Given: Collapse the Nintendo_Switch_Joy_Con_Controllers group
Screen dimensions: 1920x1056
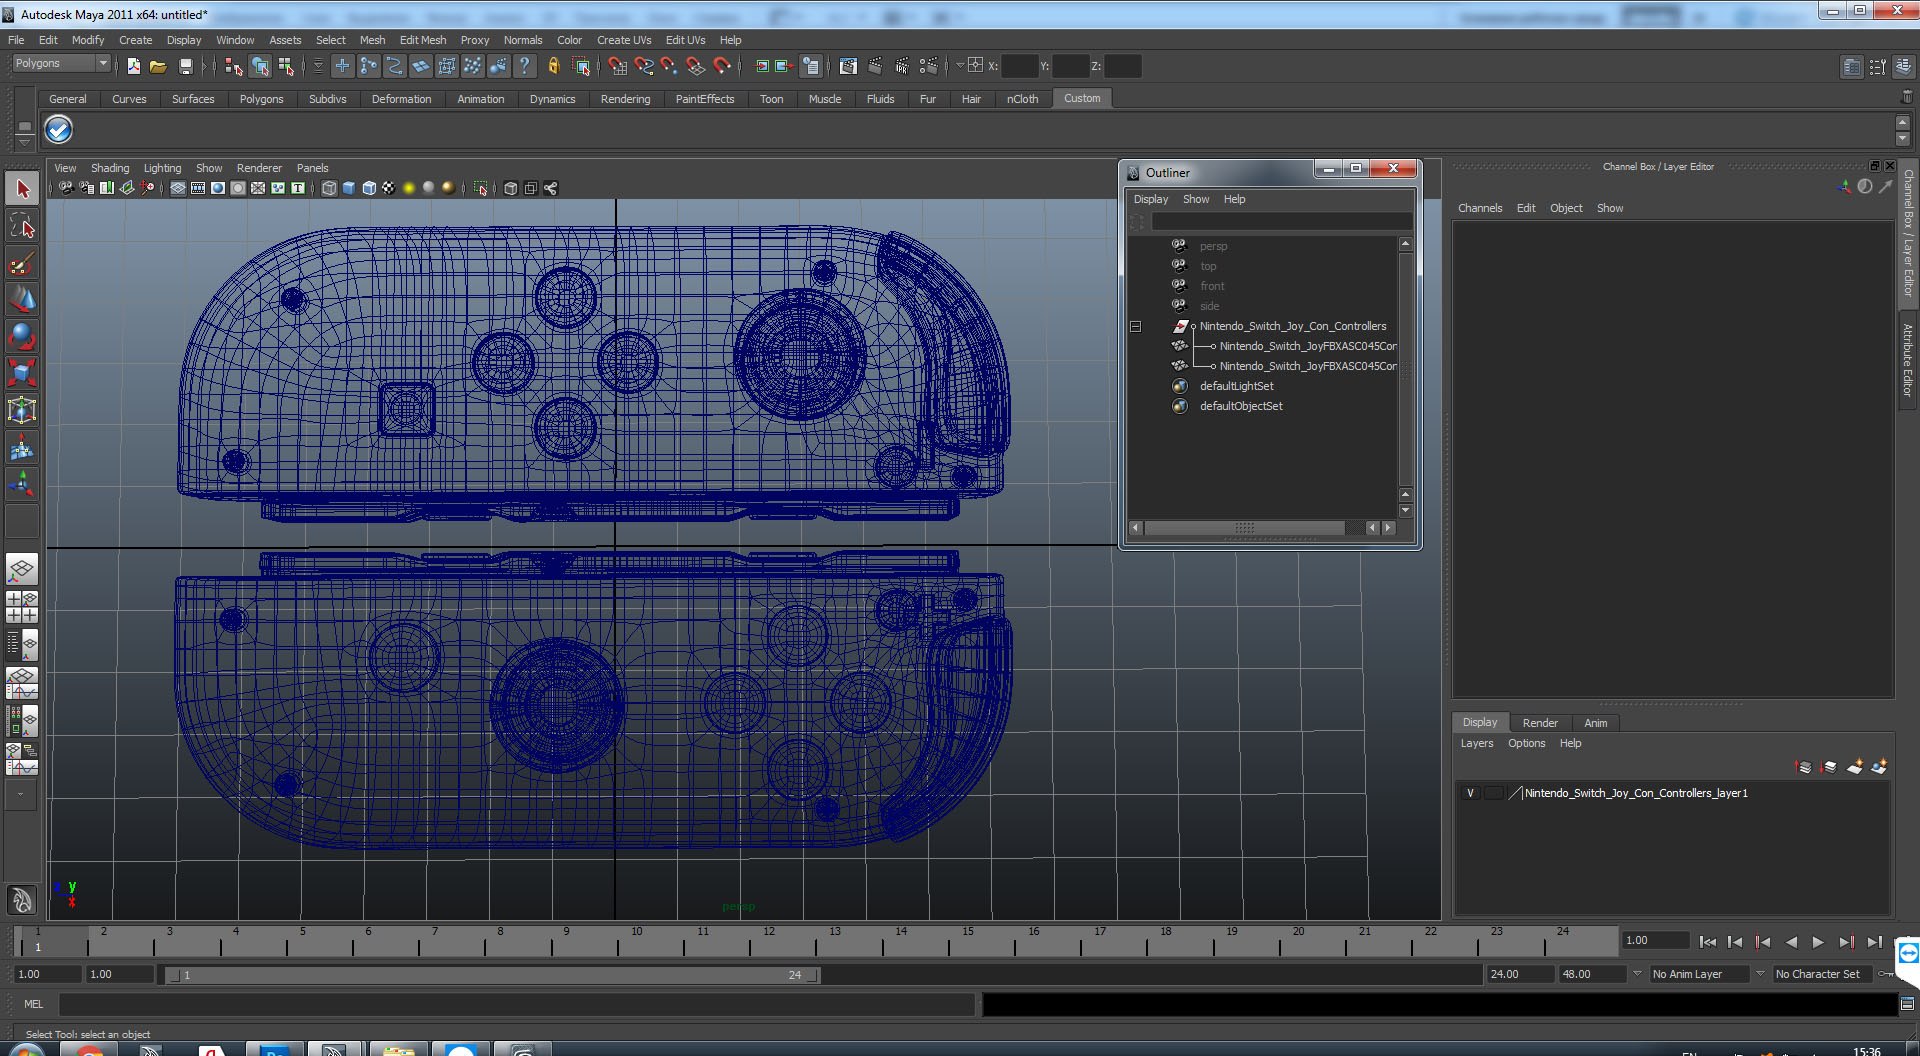Looking at the screenshot, I should [x=1135, y=326].
